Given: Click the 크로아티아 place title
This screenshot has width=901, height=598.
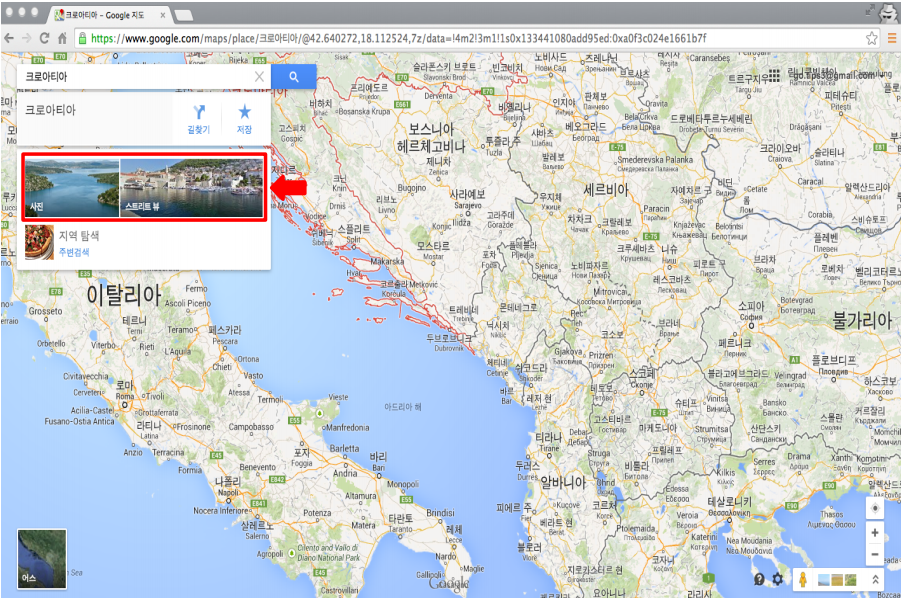Looking at the screenshot, I should coord(51,110).
